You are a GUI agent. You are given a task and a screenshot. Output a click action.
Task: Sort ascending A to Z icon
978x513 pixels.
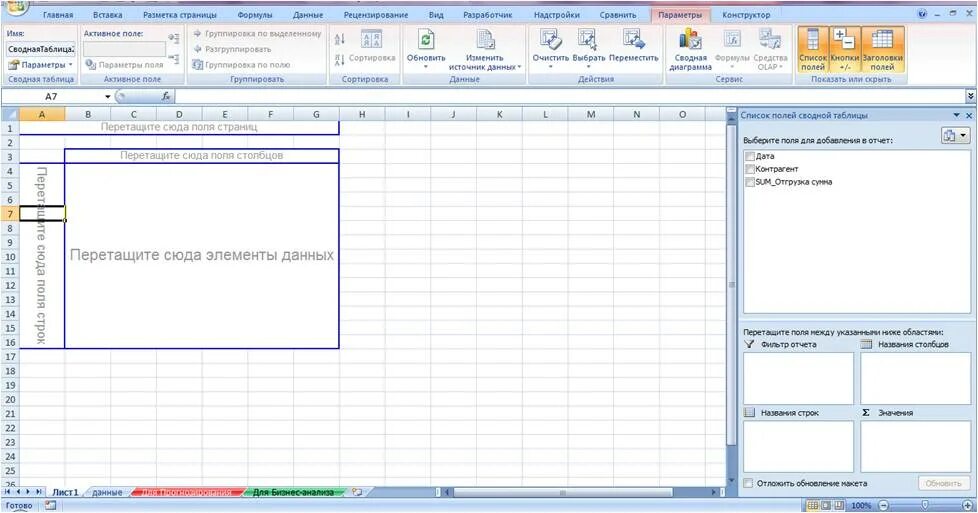[x=339, y=40]
